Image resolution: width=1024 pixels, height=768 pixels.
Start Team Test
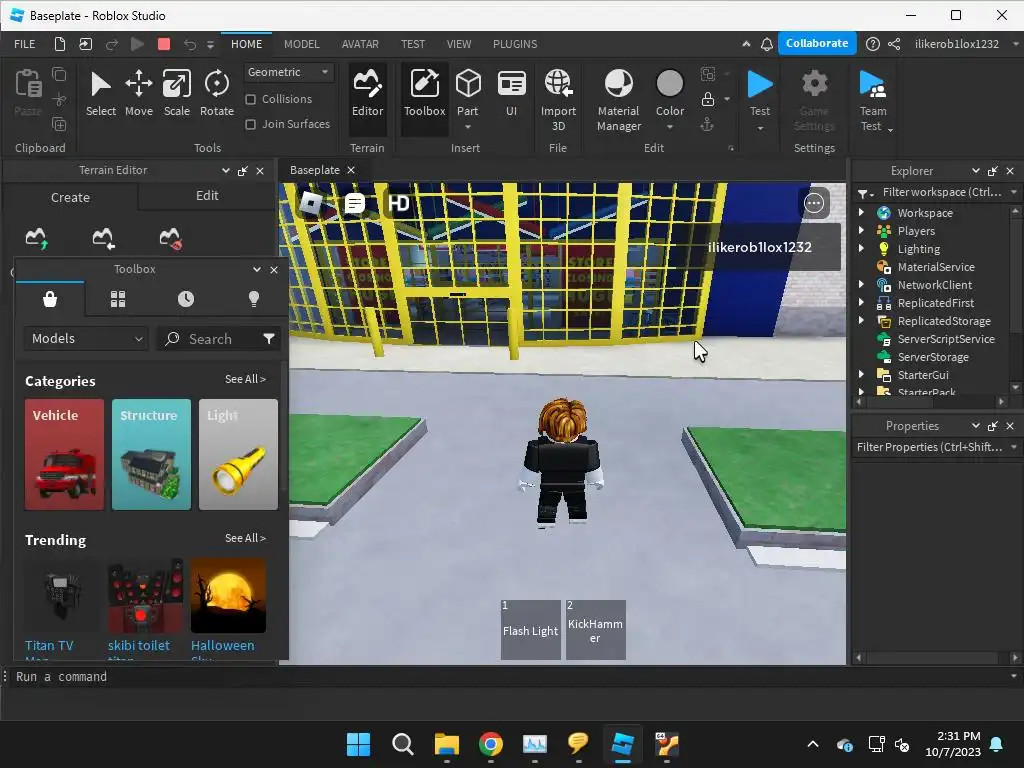873,100
